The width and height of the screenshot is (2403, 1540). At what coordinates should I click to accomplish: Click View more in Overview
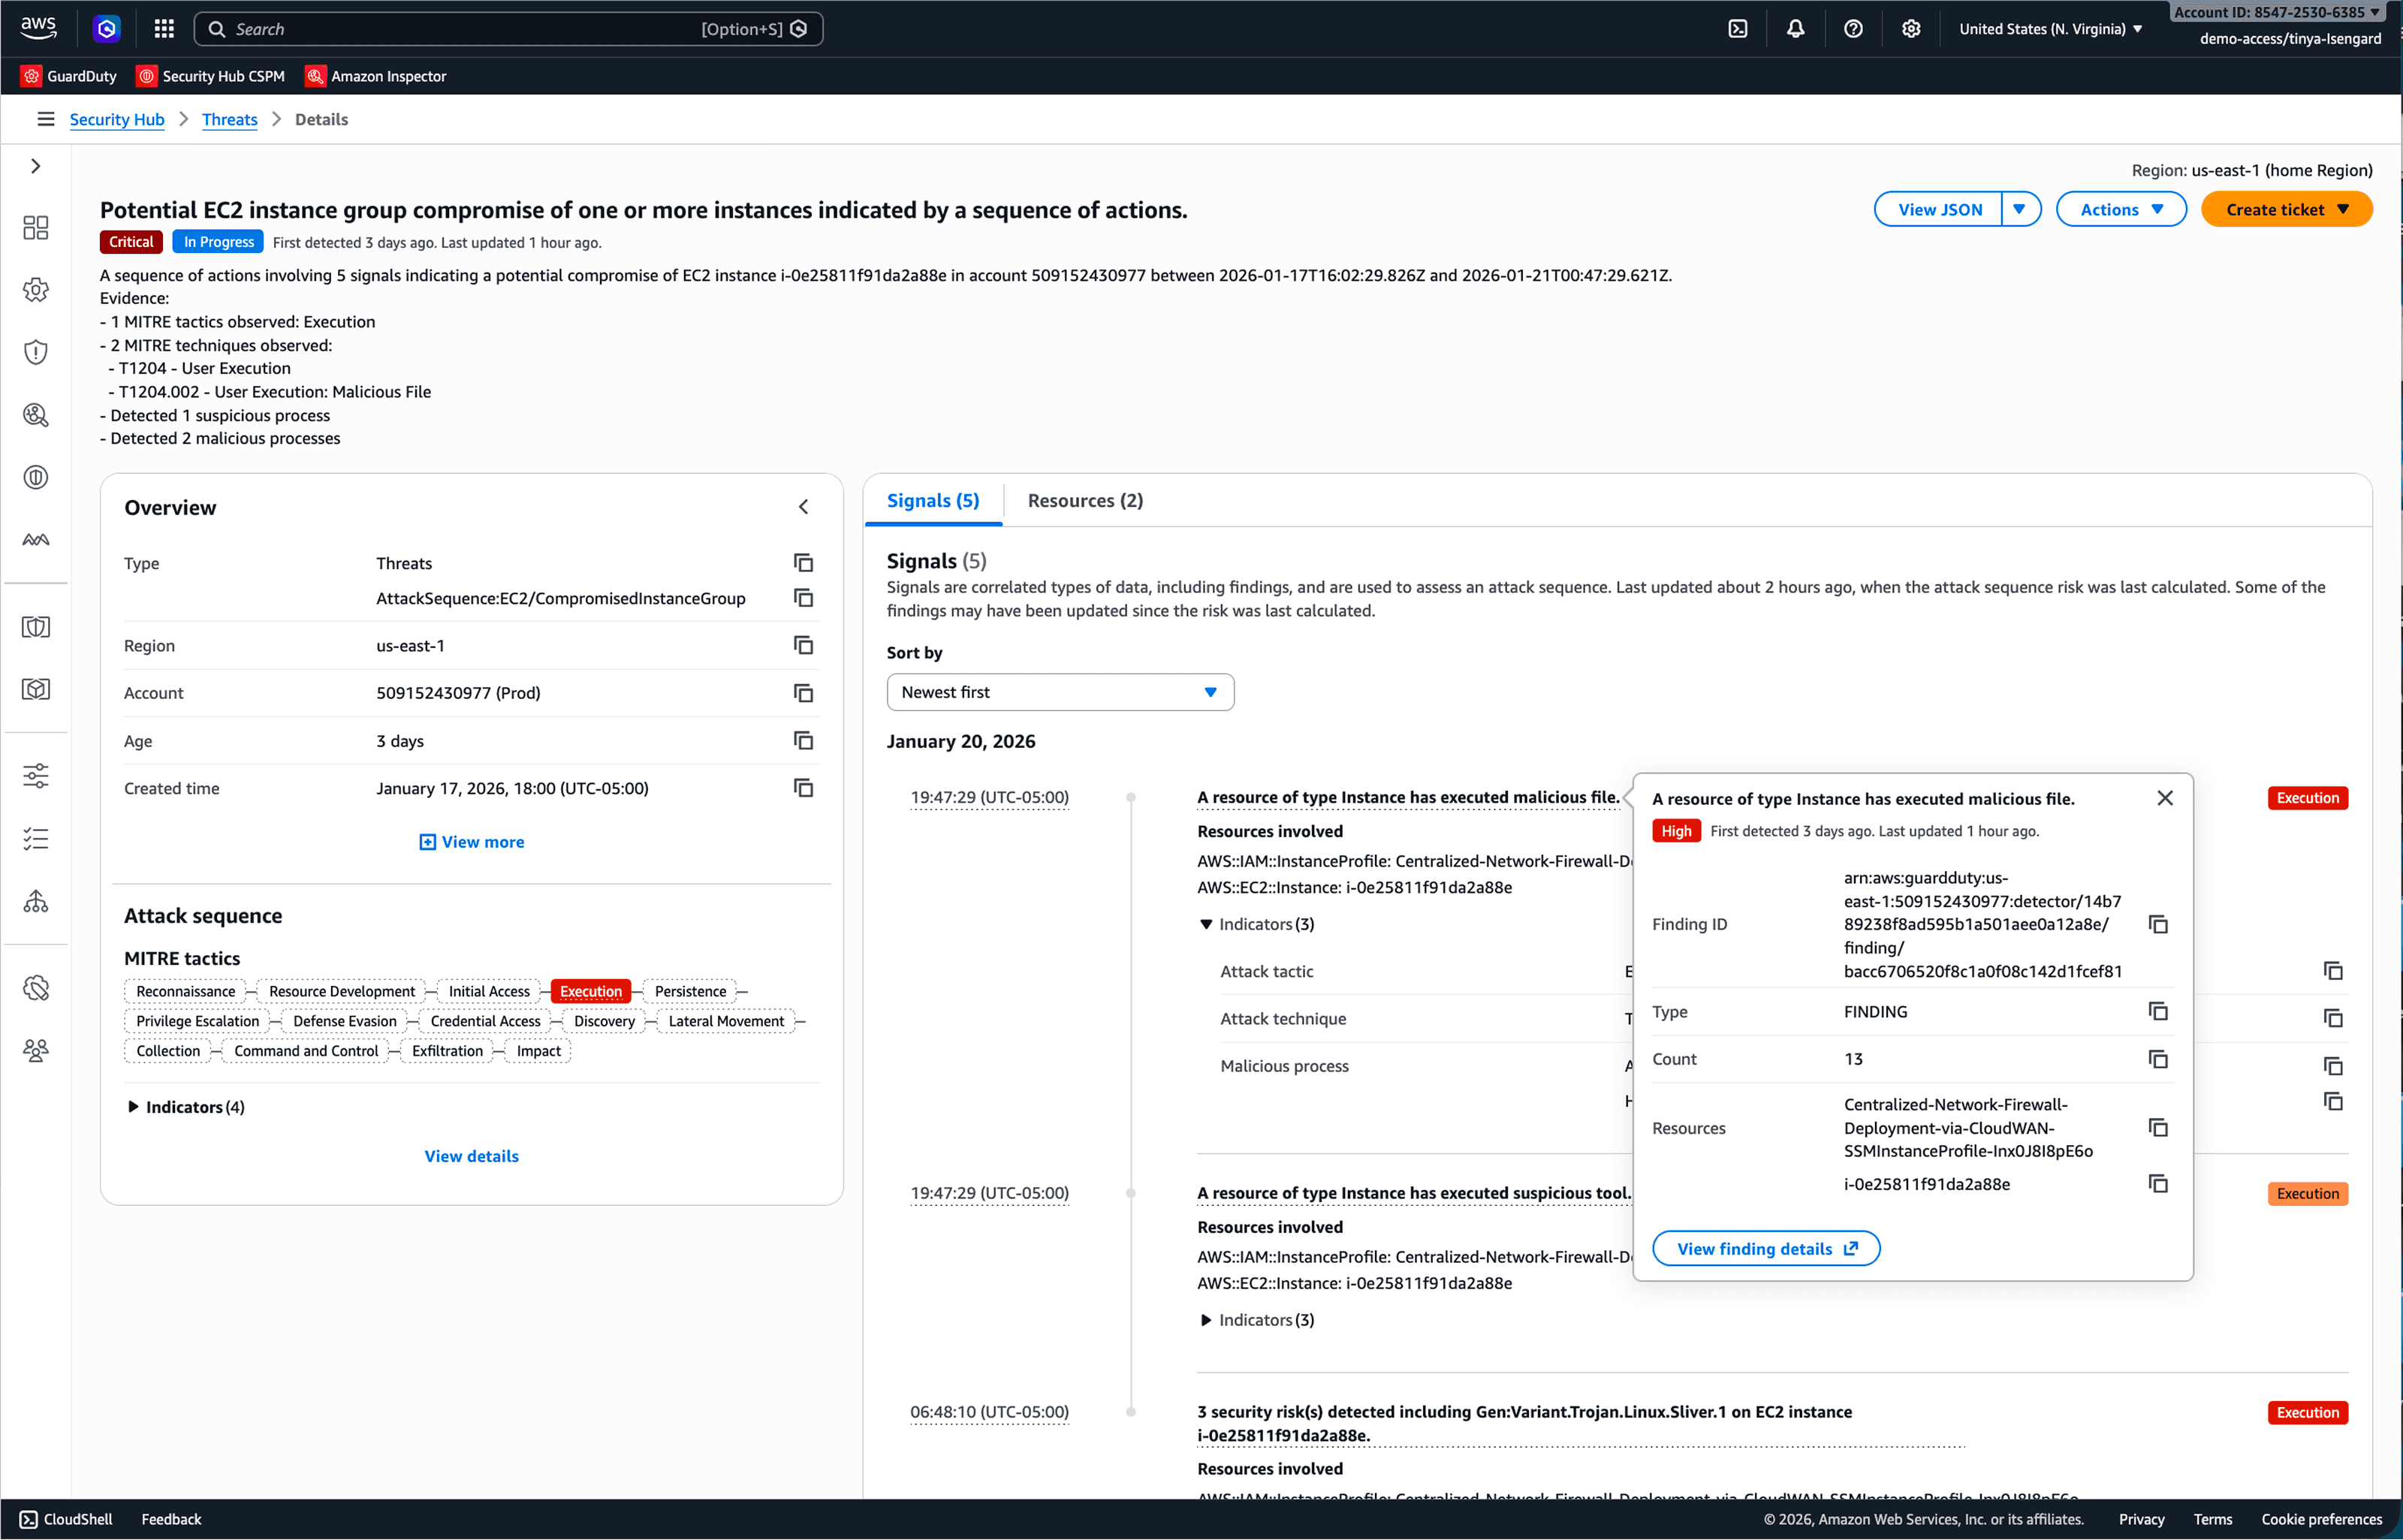pyautogui.click(x=471, y=842)
